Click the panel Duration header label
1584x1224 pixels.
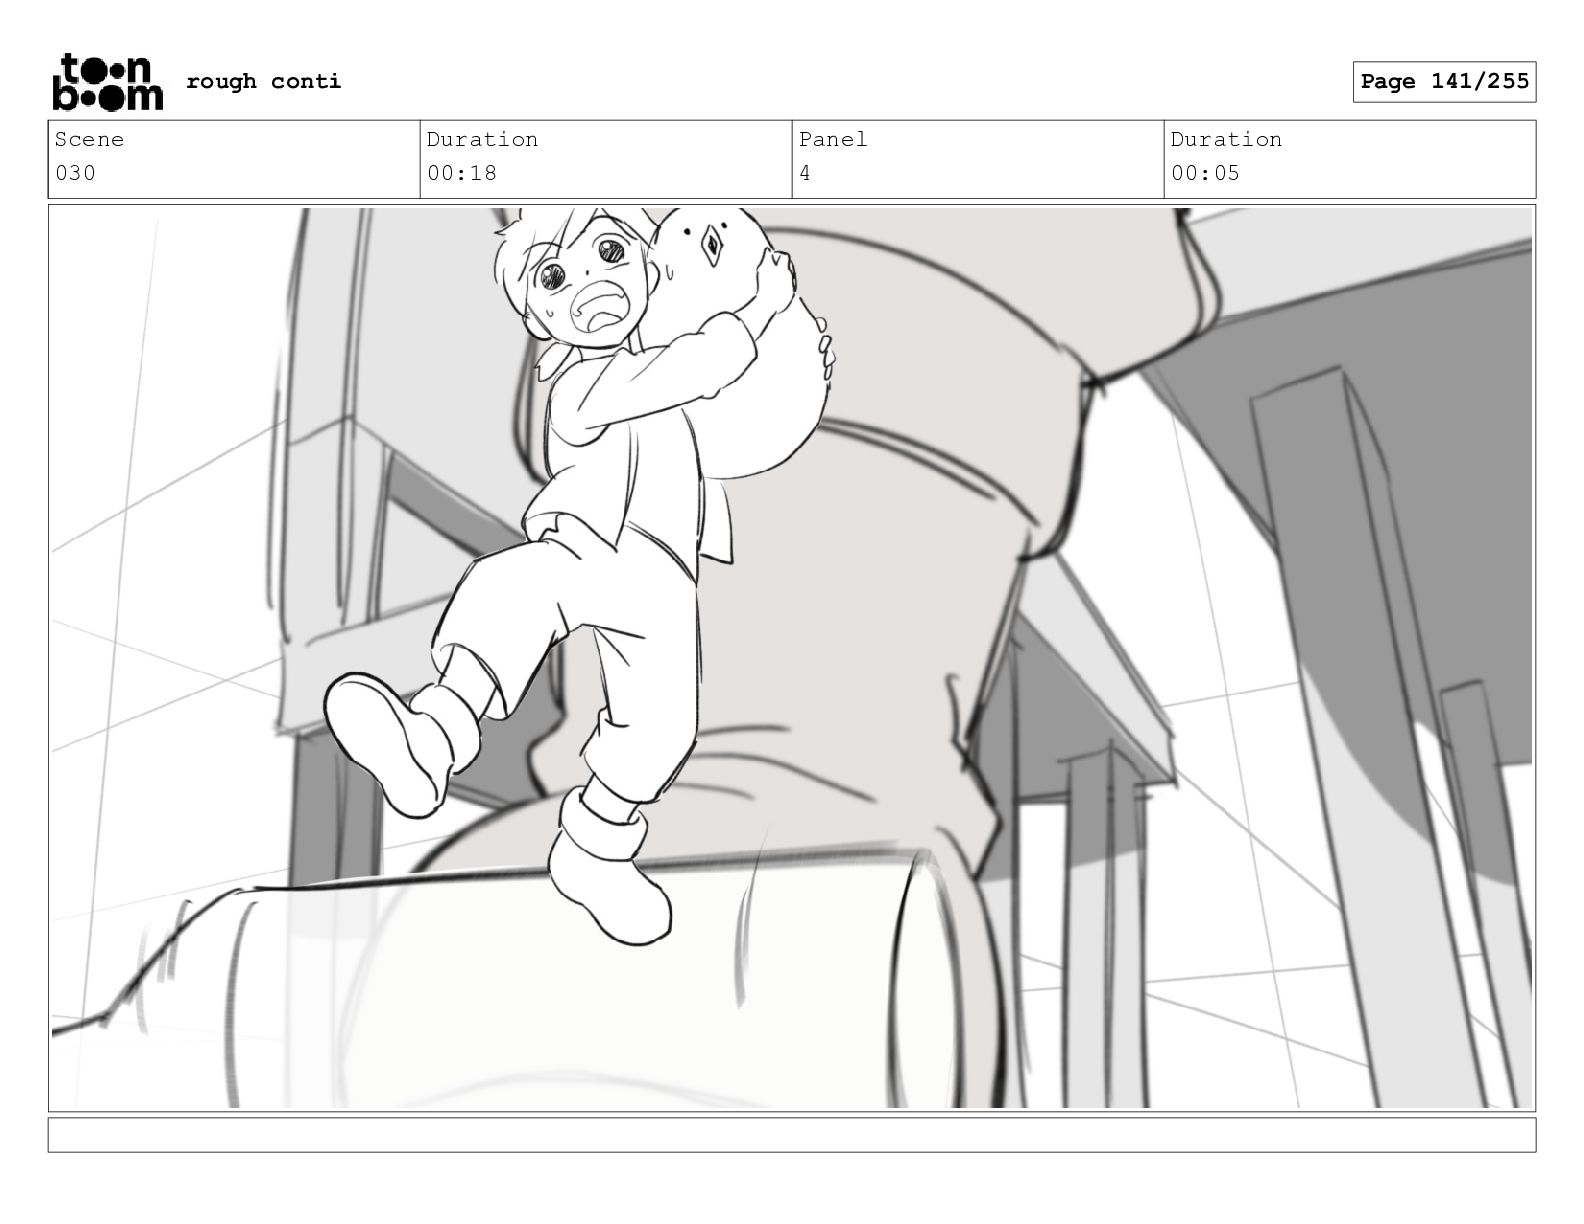pyautogui.click(x=1226, y=140)
